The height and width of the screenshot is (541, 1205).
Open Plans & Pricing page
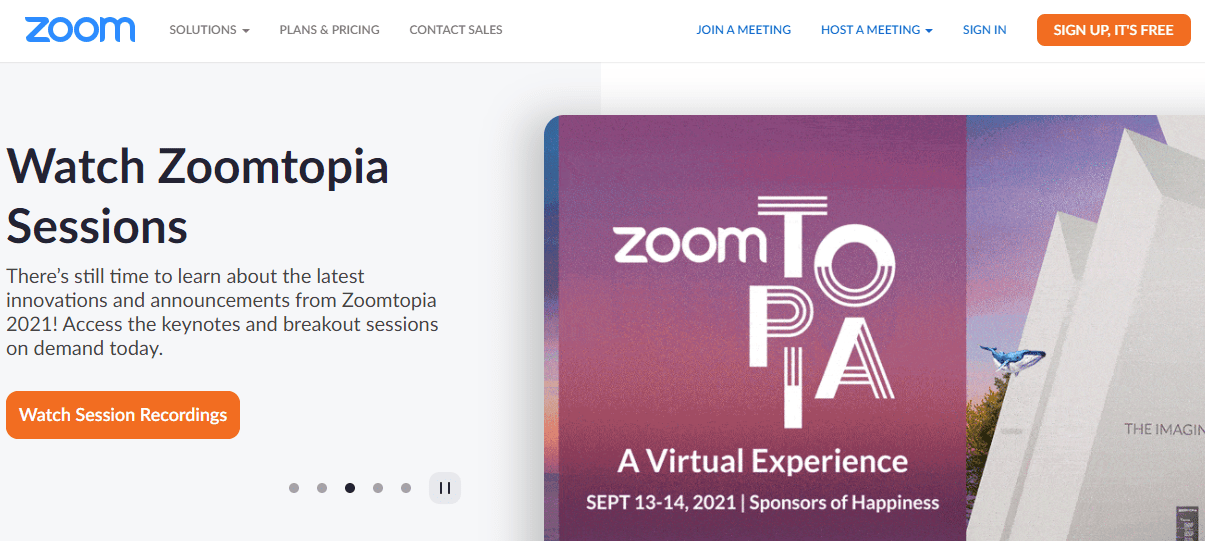tap(329, 30)
